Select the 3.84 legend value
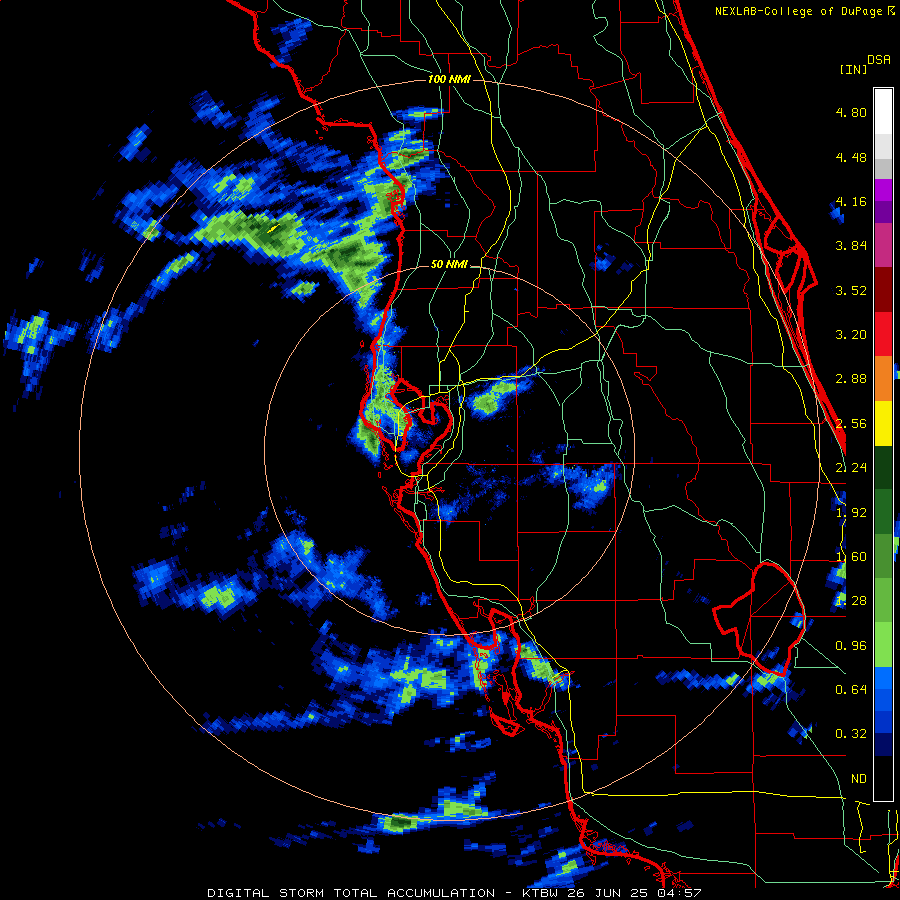The image size is (900, 900). [x=851, y=246]
